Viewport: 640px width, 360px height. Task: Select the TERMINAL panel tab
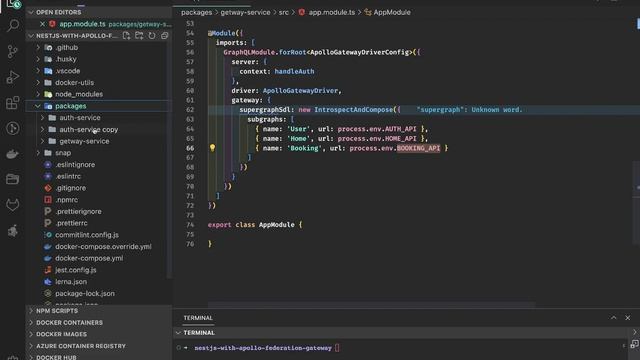pyautogui.click(x=198, y=318)
